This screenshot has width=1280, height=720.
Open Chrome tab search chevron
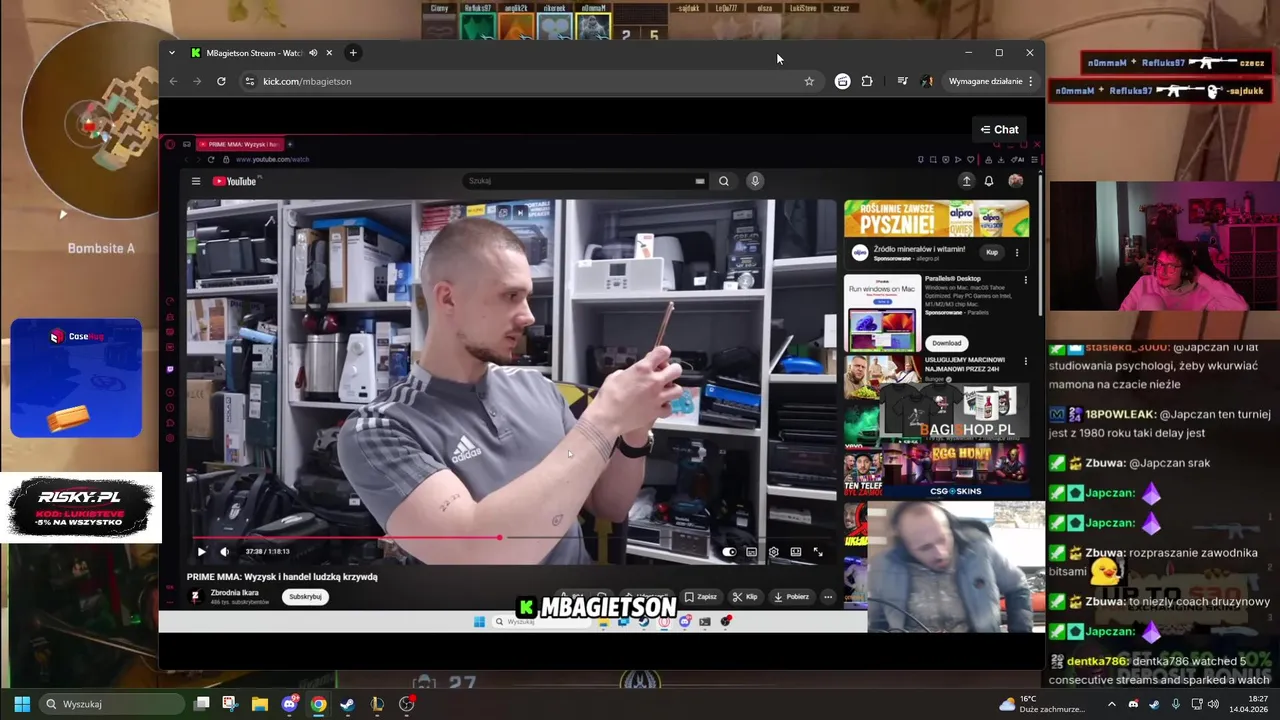pos(172,53)
